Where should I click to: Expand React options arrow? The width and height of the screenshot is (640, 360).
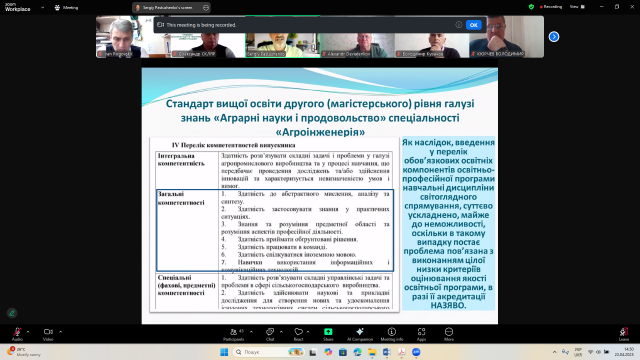[x=308, y=331]
